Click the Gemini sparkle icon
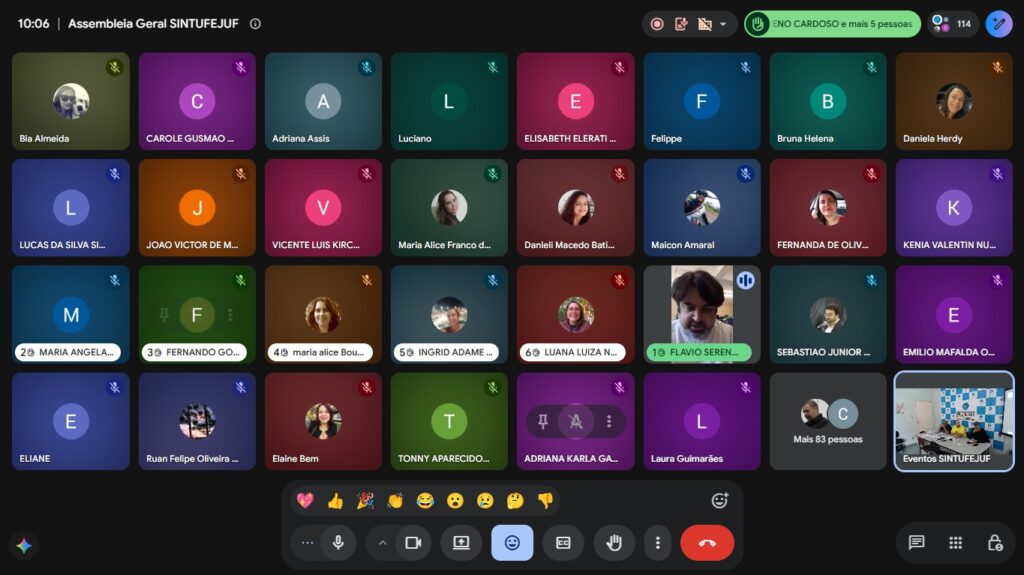This screenshot has width=1024, height=575. pos(24,545)
